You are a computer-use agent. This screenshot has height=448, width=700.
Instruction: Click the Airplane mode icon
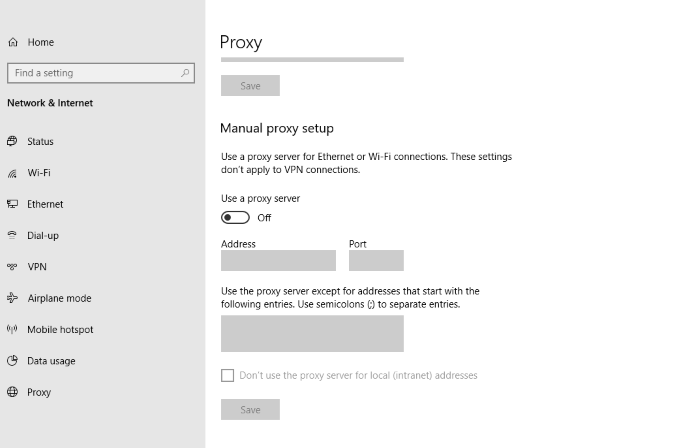(x=13, y=298)
